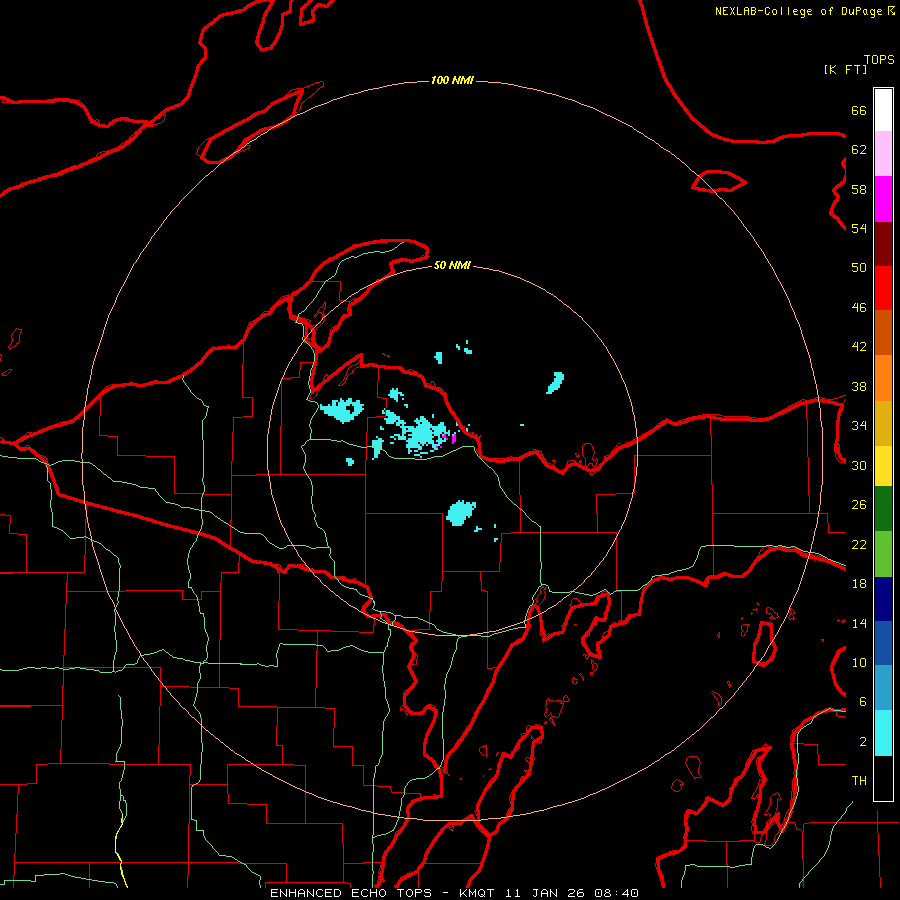Click the 10 value on the legend
This screenshot has width=900, height=900.
coord(859,662)
